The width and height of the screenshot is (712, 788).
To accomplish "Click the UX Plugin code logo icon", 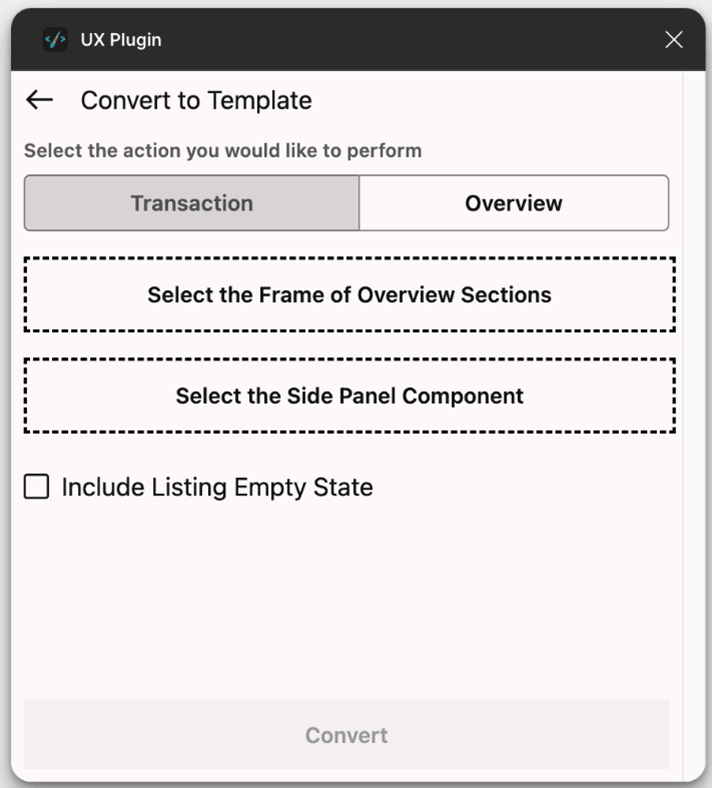I will pos(56,40).
